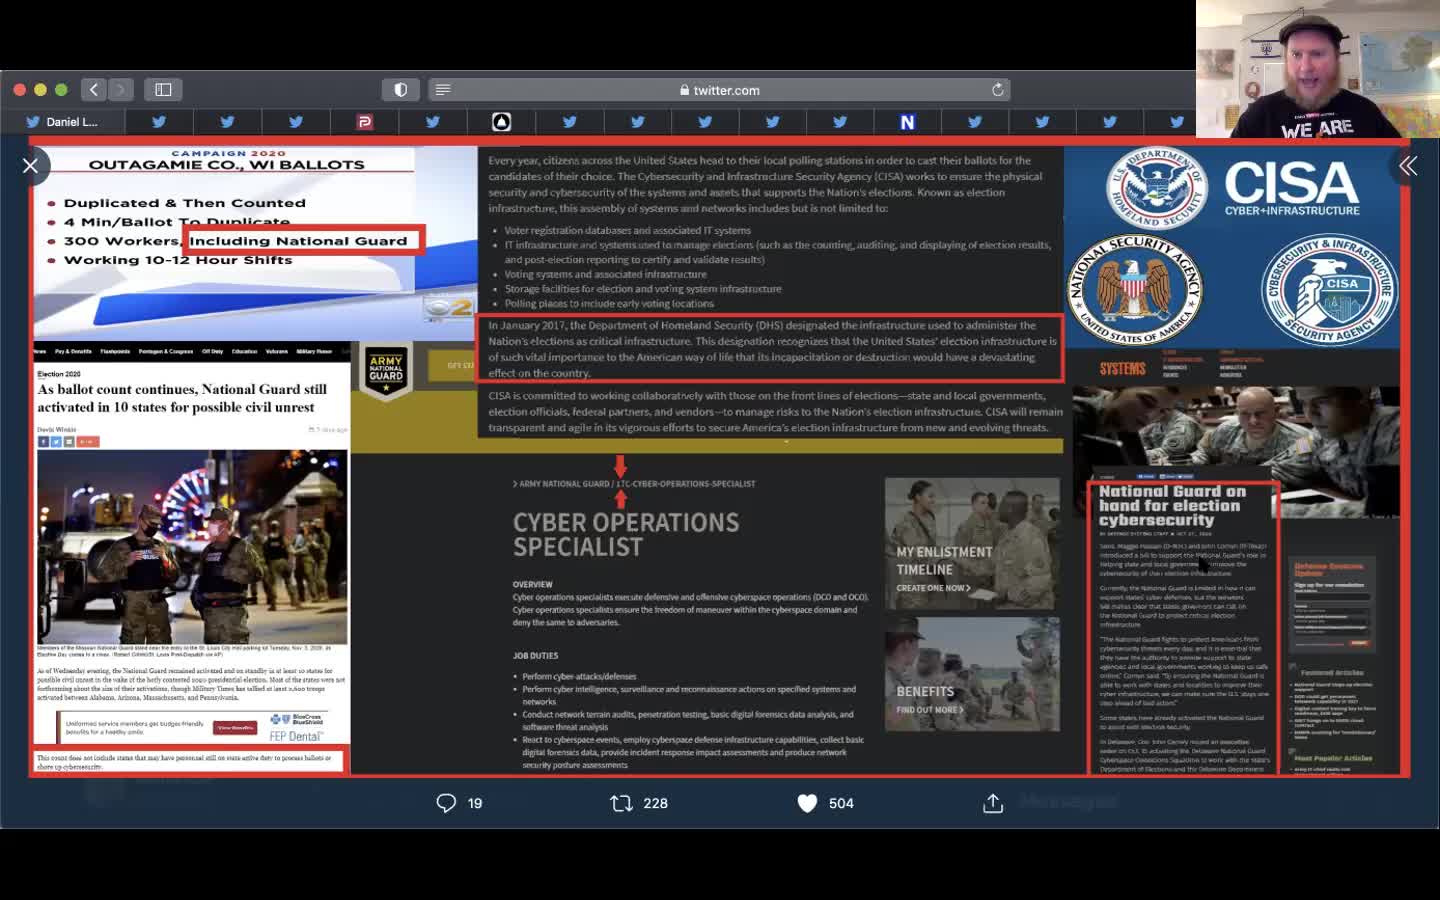Click the twitter.com address field
Viewport: 1440px width, 900px height.
[x=719, y=90]
